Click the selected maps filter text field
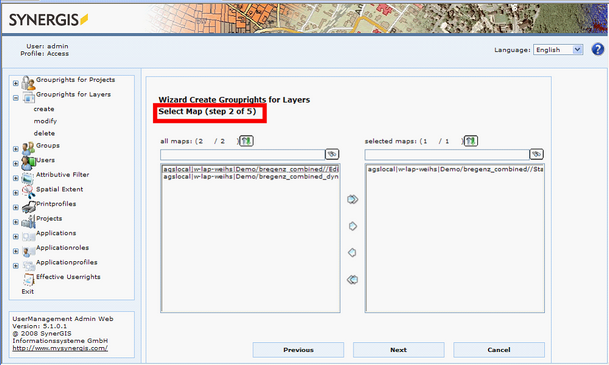Image resolution: width=609 pixels, height=365 pixels. click(x=447, y=155)
